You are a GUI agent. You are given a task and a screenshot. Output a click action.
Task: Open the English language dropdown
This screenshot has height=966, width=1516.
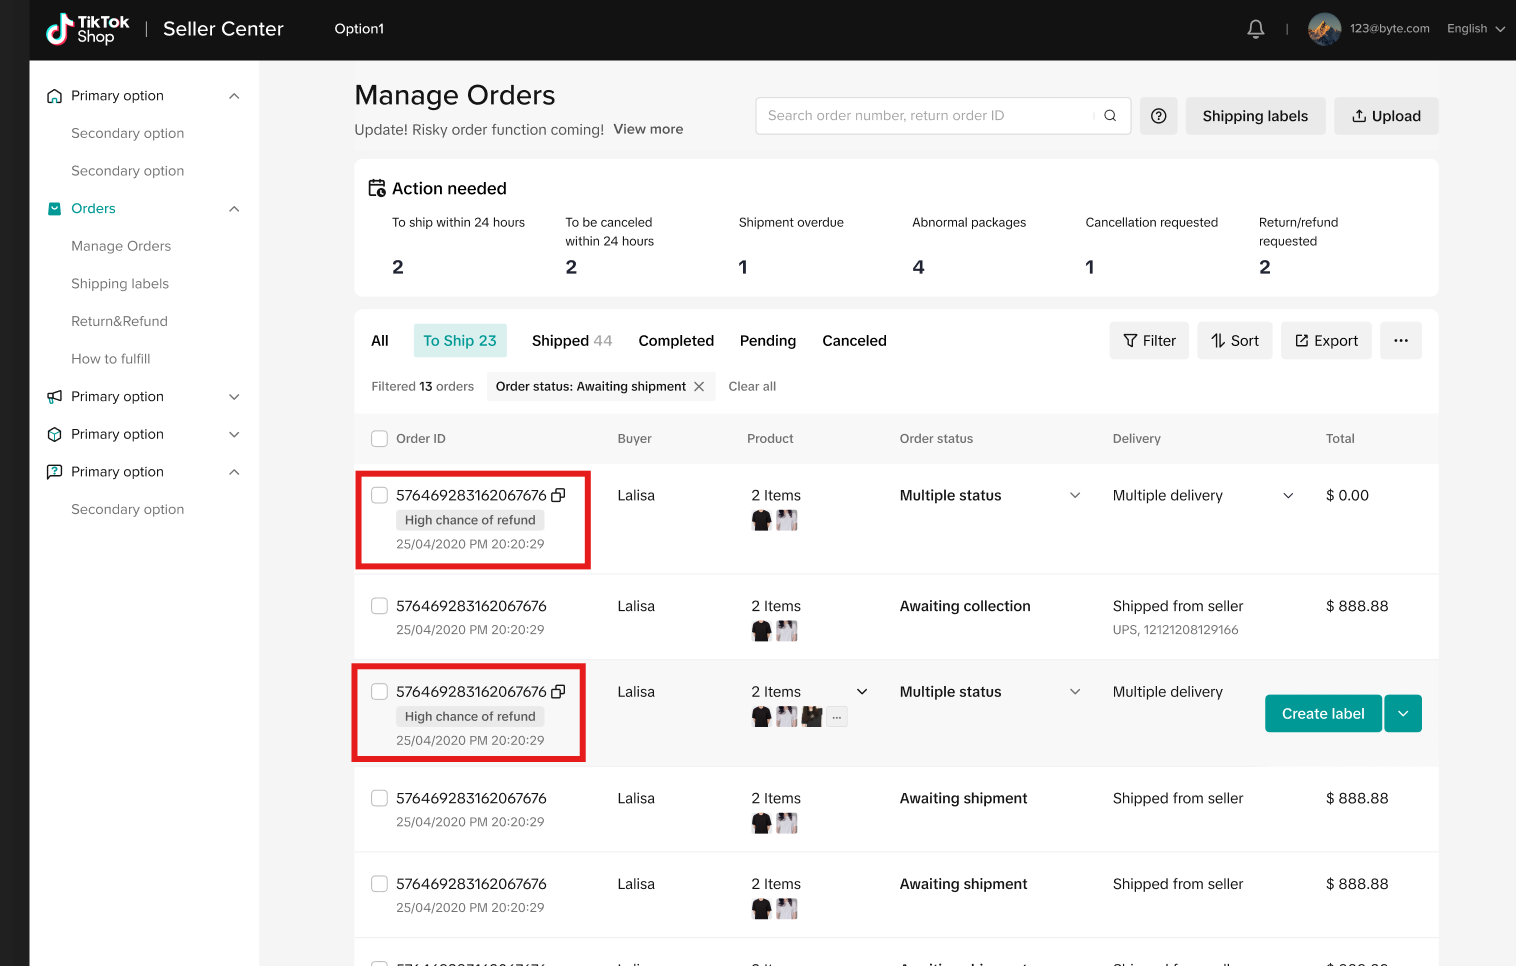pyautogui.click(x=1475, y=29)
